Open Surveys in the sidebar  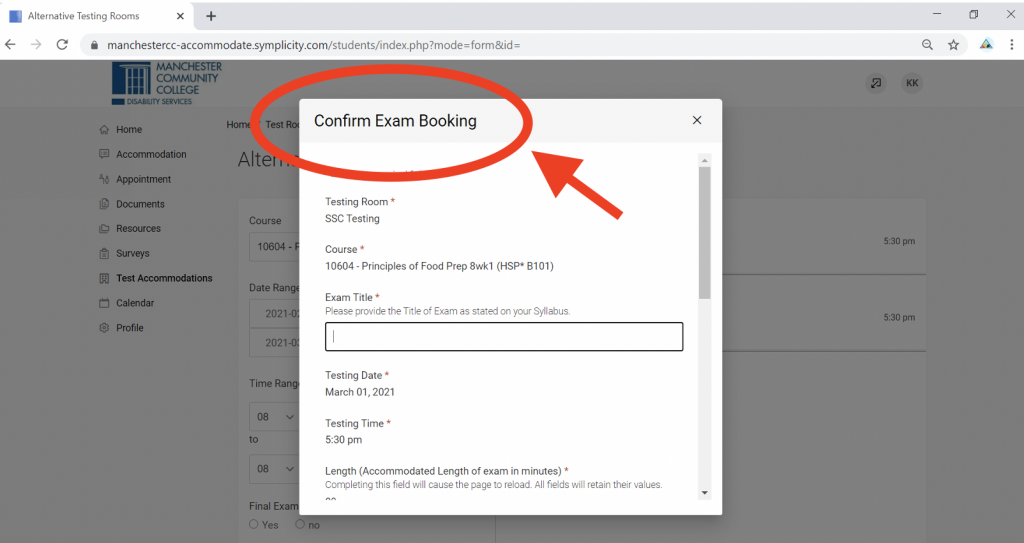133,254
